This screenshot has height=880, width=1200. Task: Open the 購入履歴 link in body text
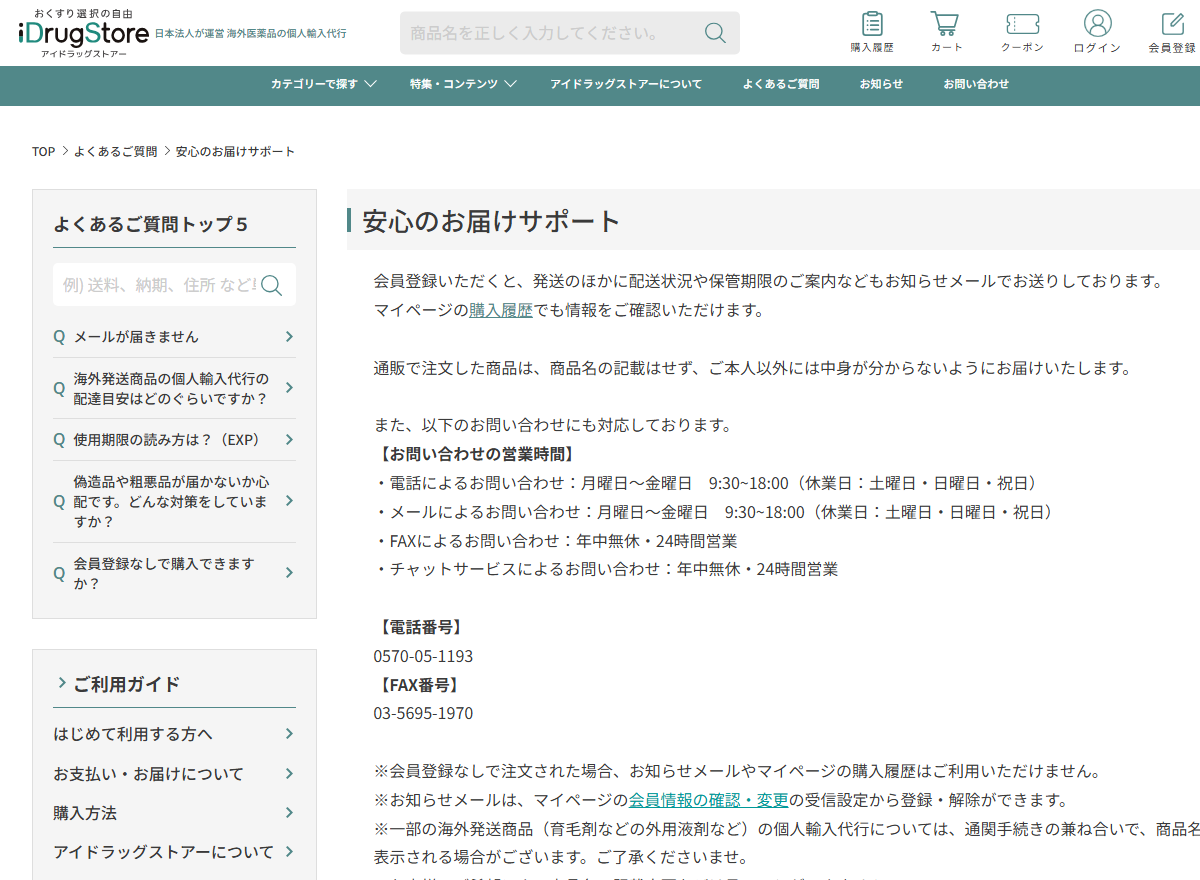pos(501,310)
